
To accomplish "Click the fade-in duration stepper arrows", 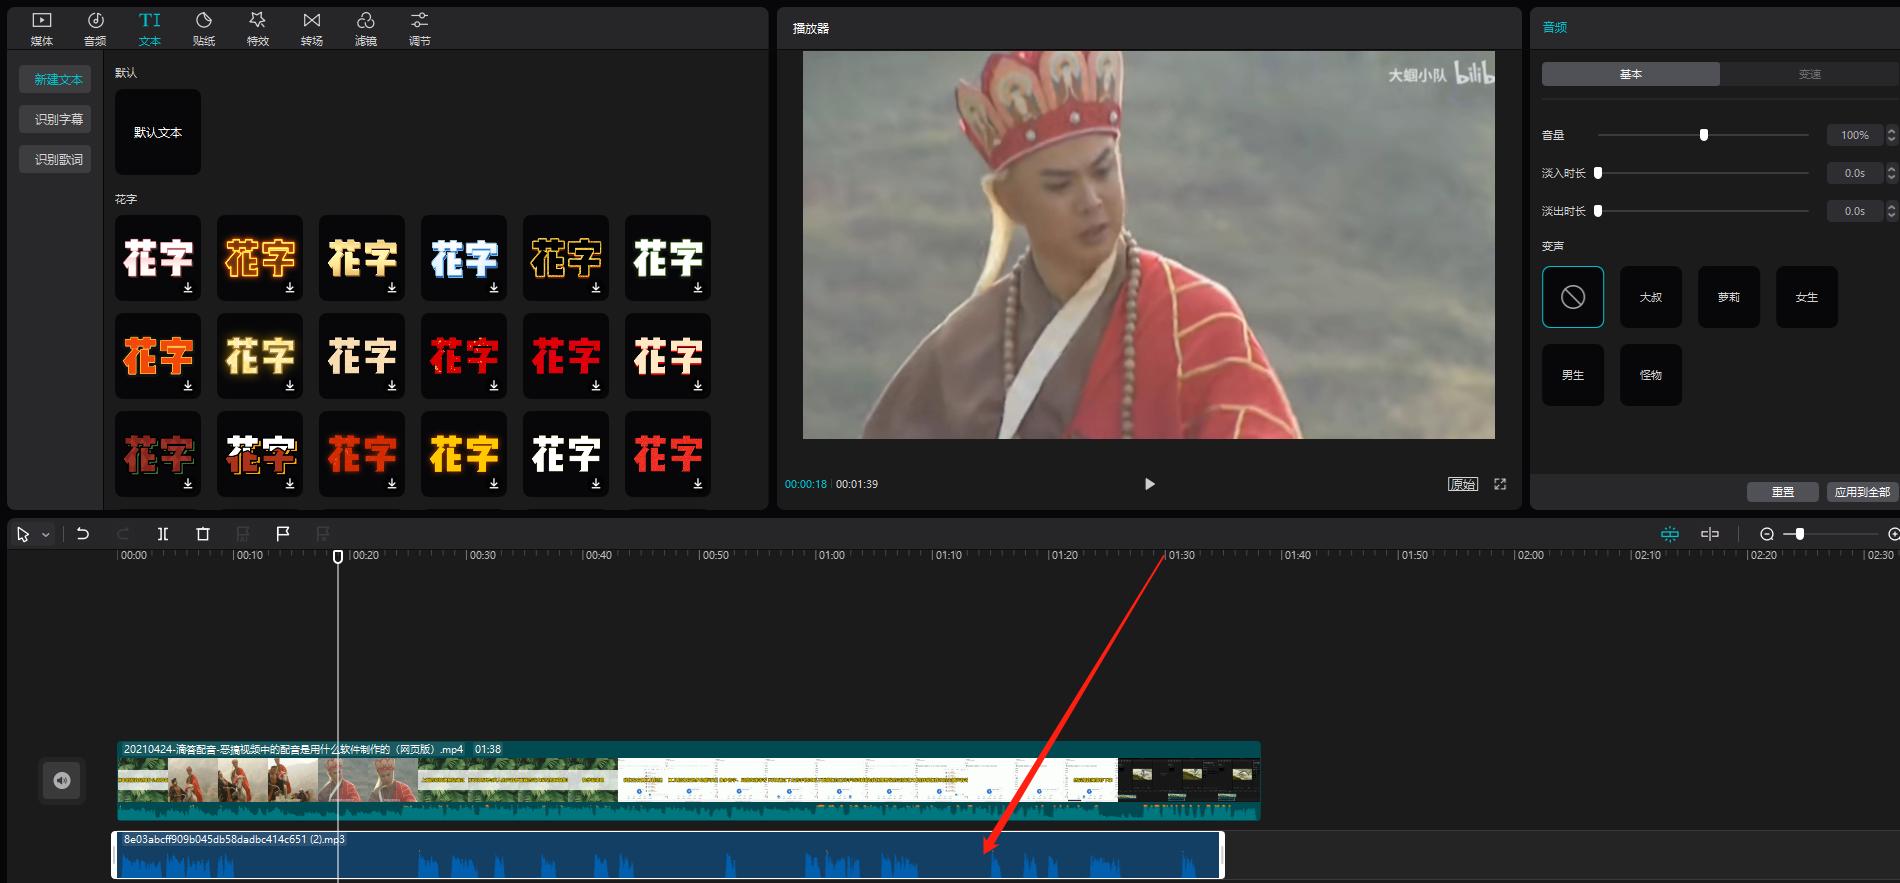I will [1891, 173].
